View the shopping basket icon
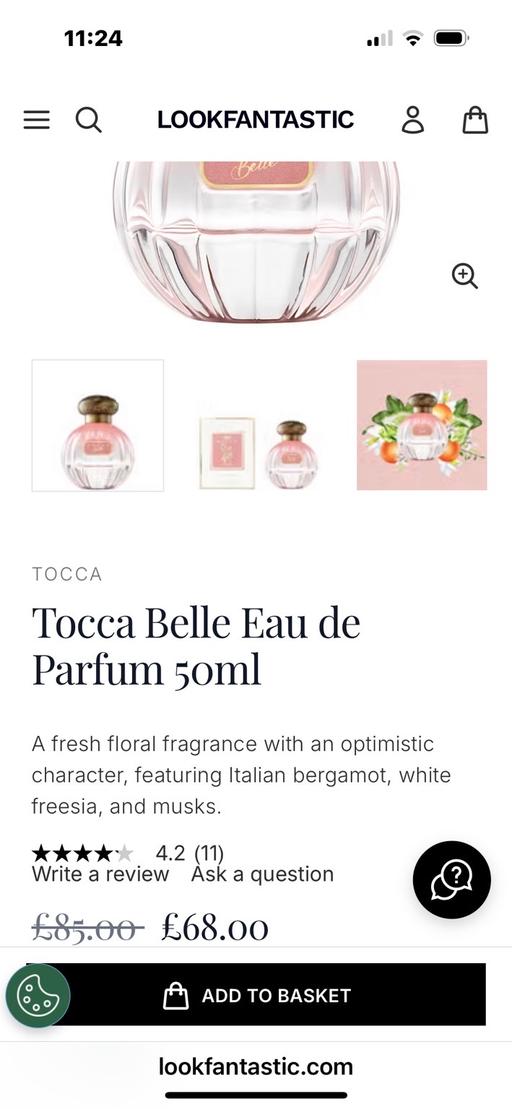Viewport: 512px width, 1109px height. (475, 120)
